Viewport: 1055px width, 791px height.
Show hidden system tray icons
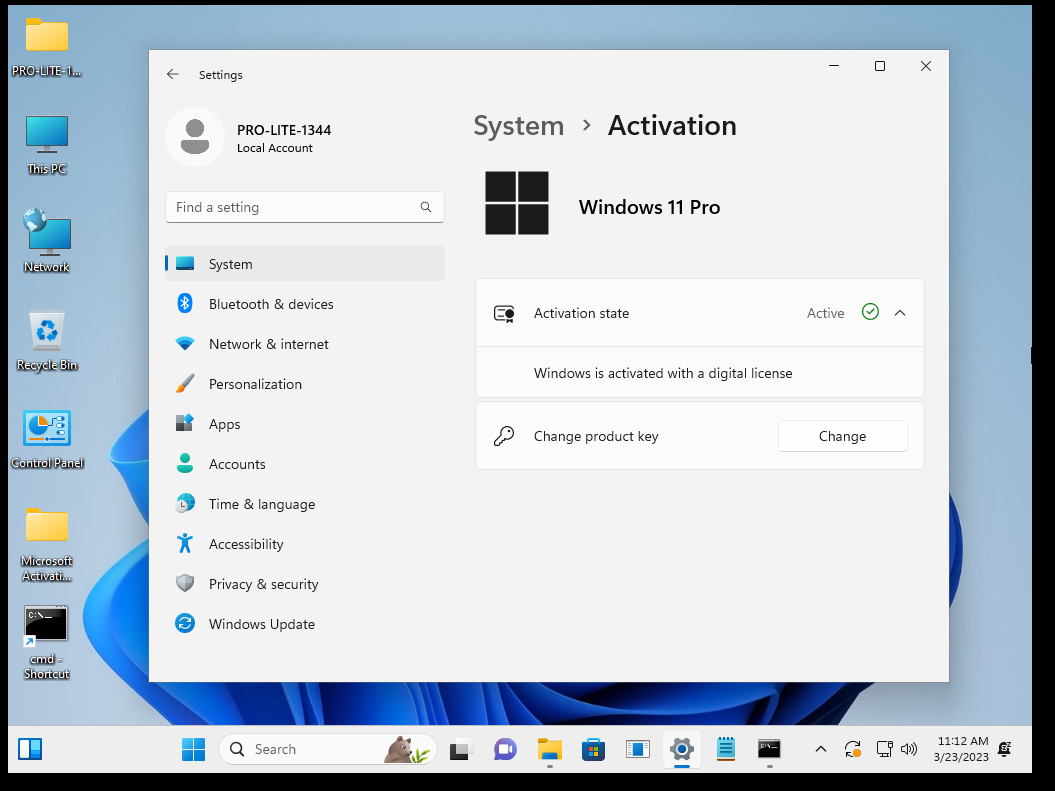pos(821,749)
